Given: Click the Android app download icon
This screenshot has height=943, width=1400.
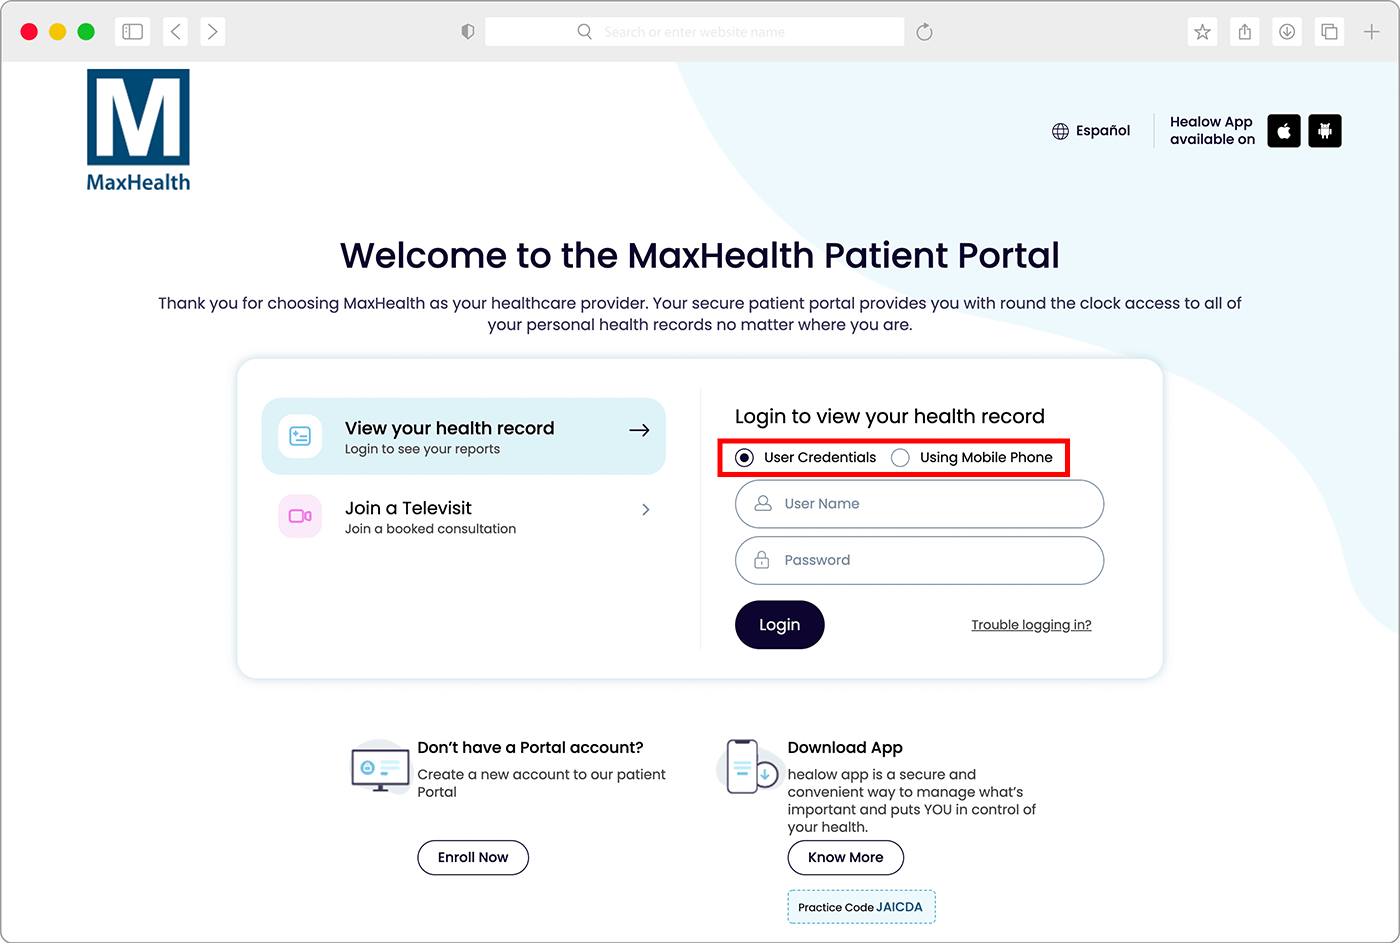Looking at the screenshot, I should (x=1325, y=131).
